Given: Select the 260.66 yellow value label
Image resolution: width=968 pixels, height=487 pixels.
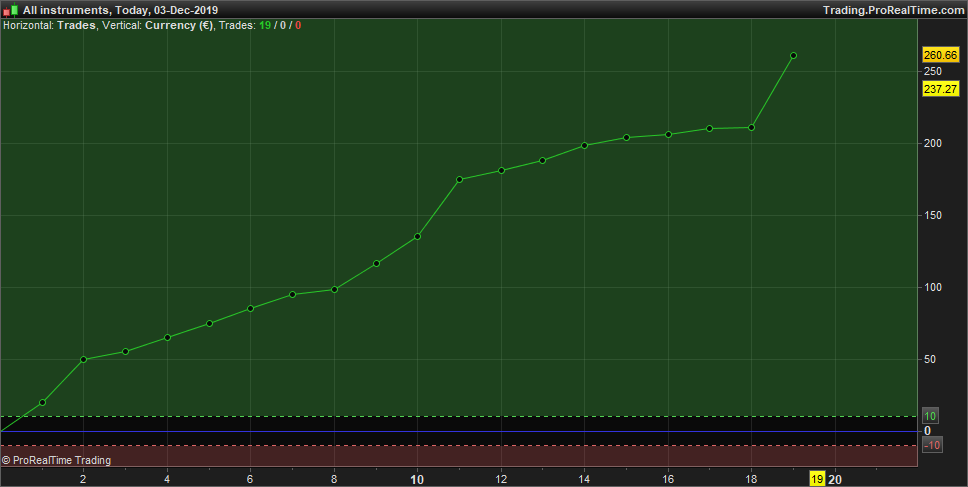Looking at the screenshot, I should (940, 55).
